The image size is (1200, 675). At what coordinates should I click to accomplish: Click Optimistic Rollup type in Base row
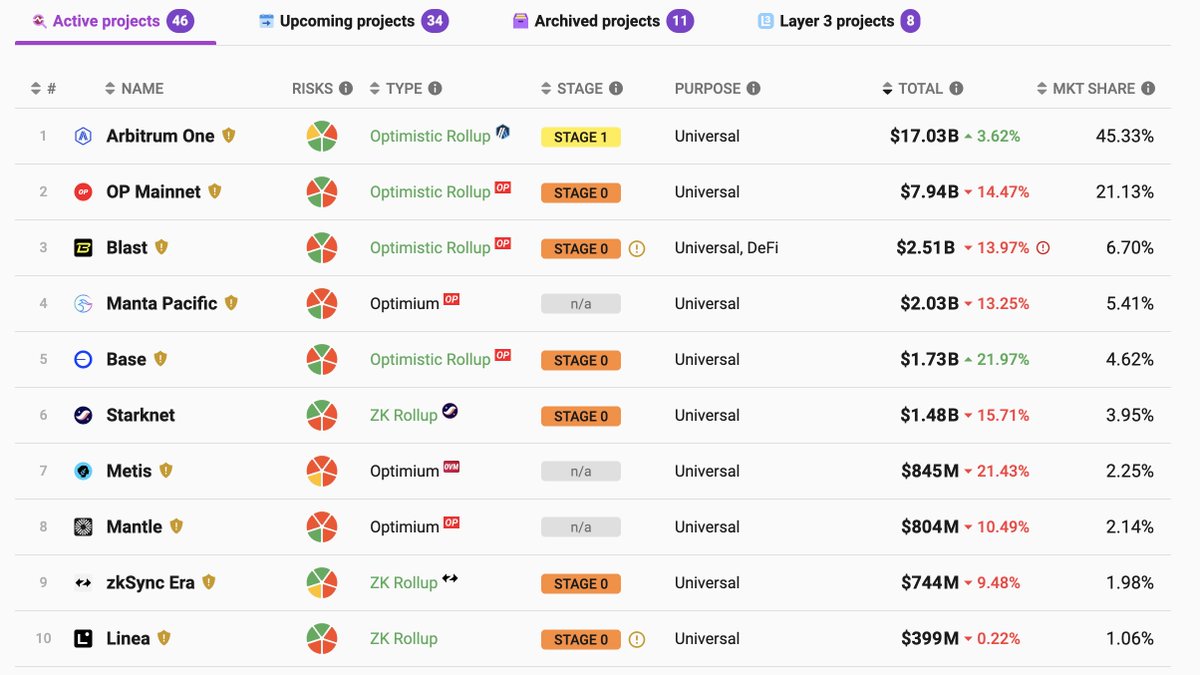(430, 360)
